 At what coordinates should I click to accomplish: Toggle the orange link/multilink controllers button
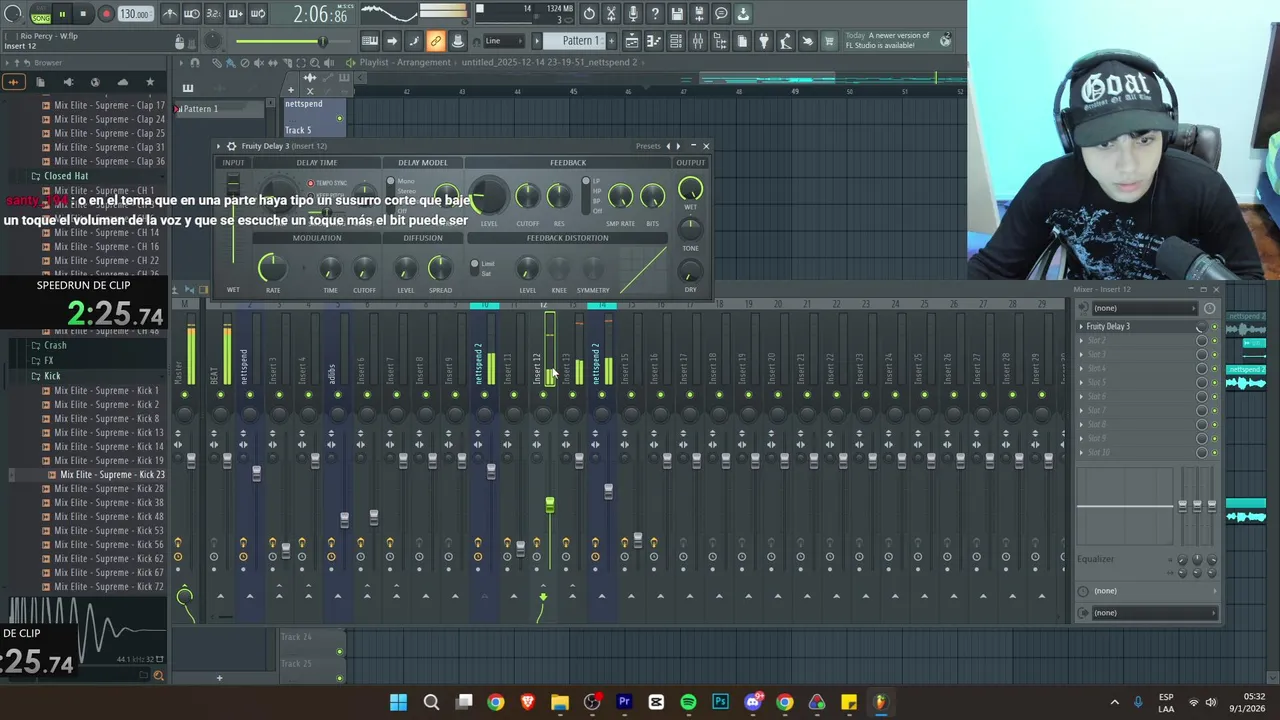(x=436, y=41)
